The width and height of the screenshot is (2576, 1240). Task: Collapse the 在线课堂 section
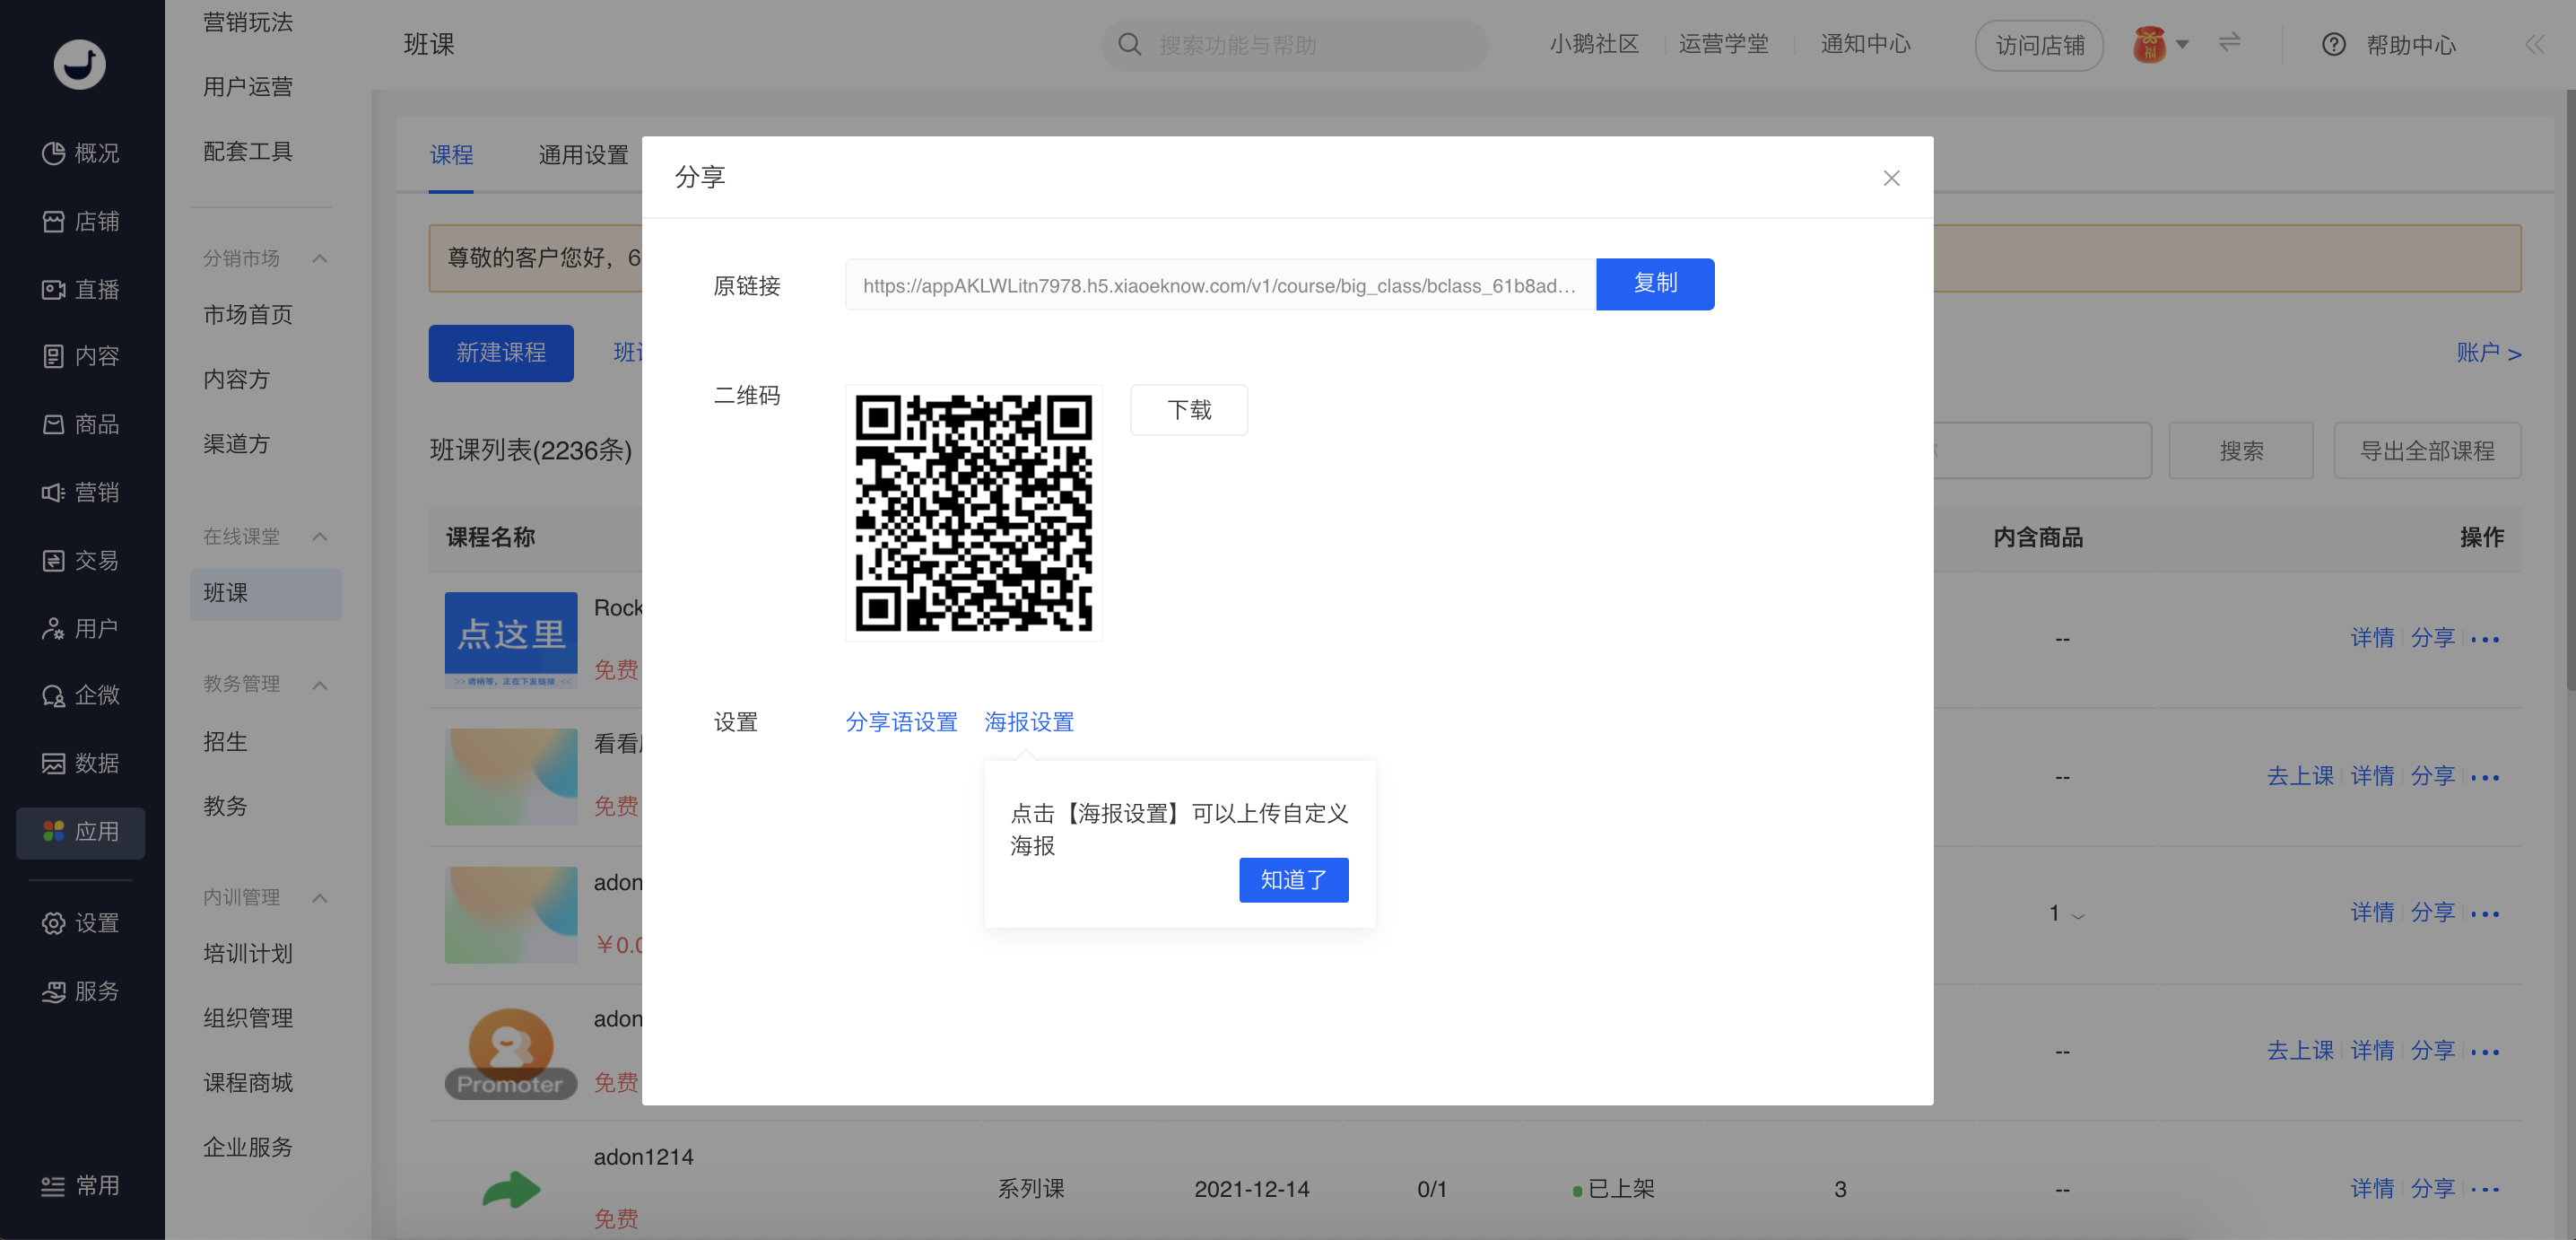click(x=320, y=537)
